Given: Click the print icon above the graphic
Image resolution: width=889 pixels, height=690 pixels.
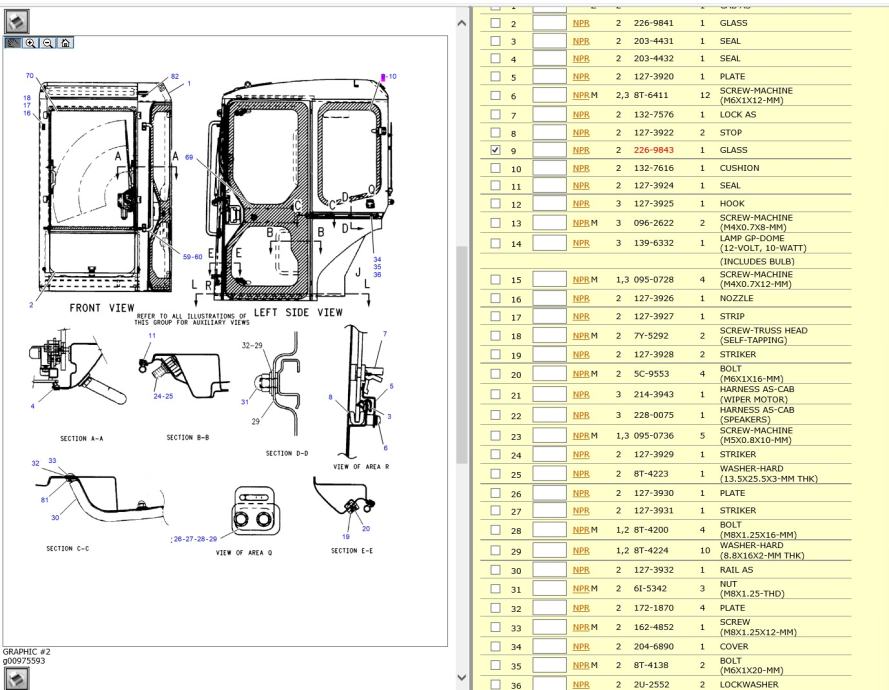Looking at the screenshot, I should pyautogui.click(x=16, y=22).
